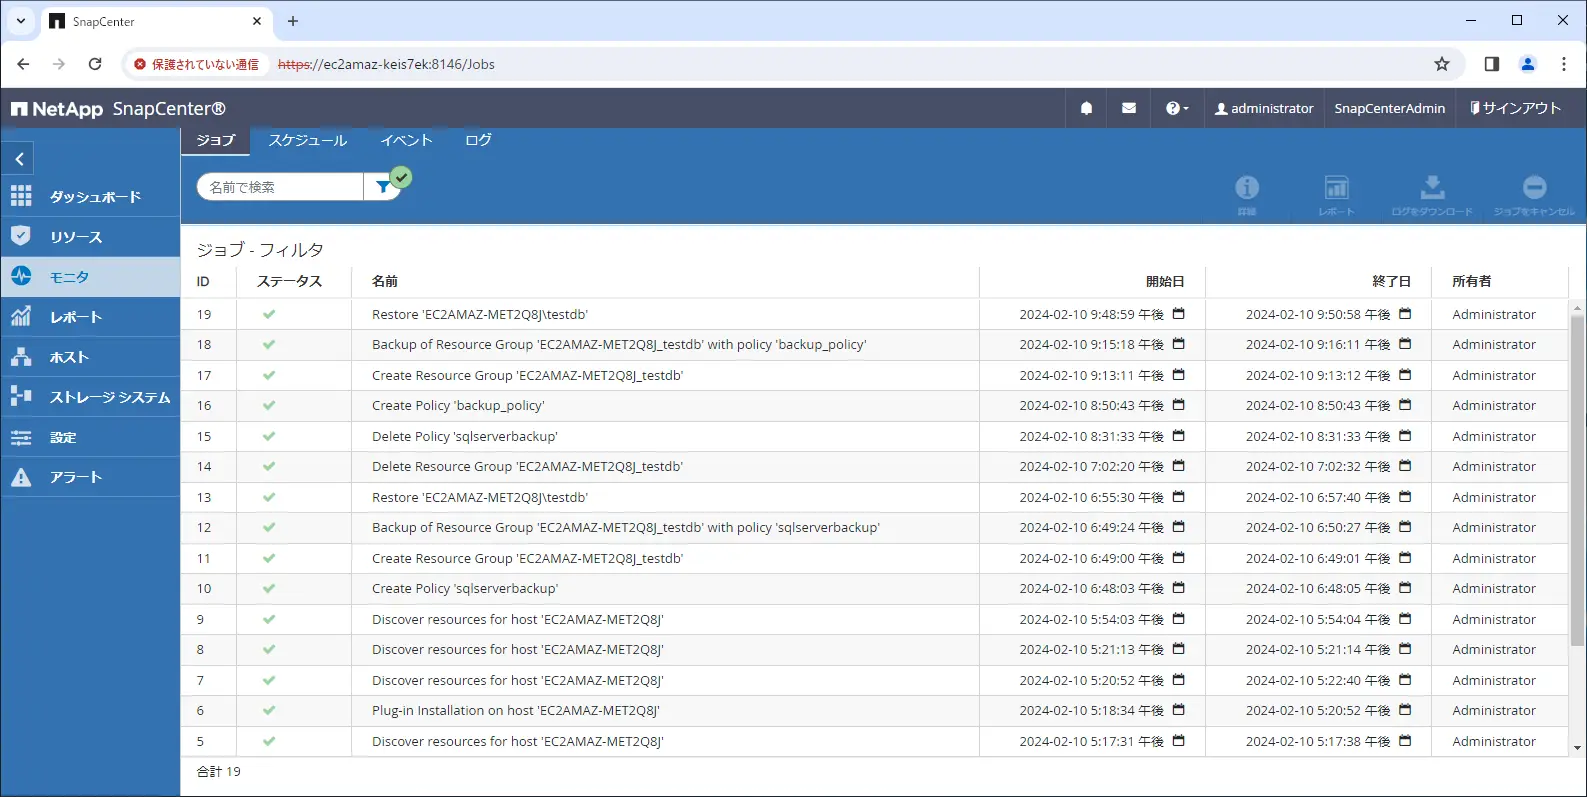Open ストレージ システム in the sidebar
This screenshot has width=1587, height=797.
tap(90, 397)
